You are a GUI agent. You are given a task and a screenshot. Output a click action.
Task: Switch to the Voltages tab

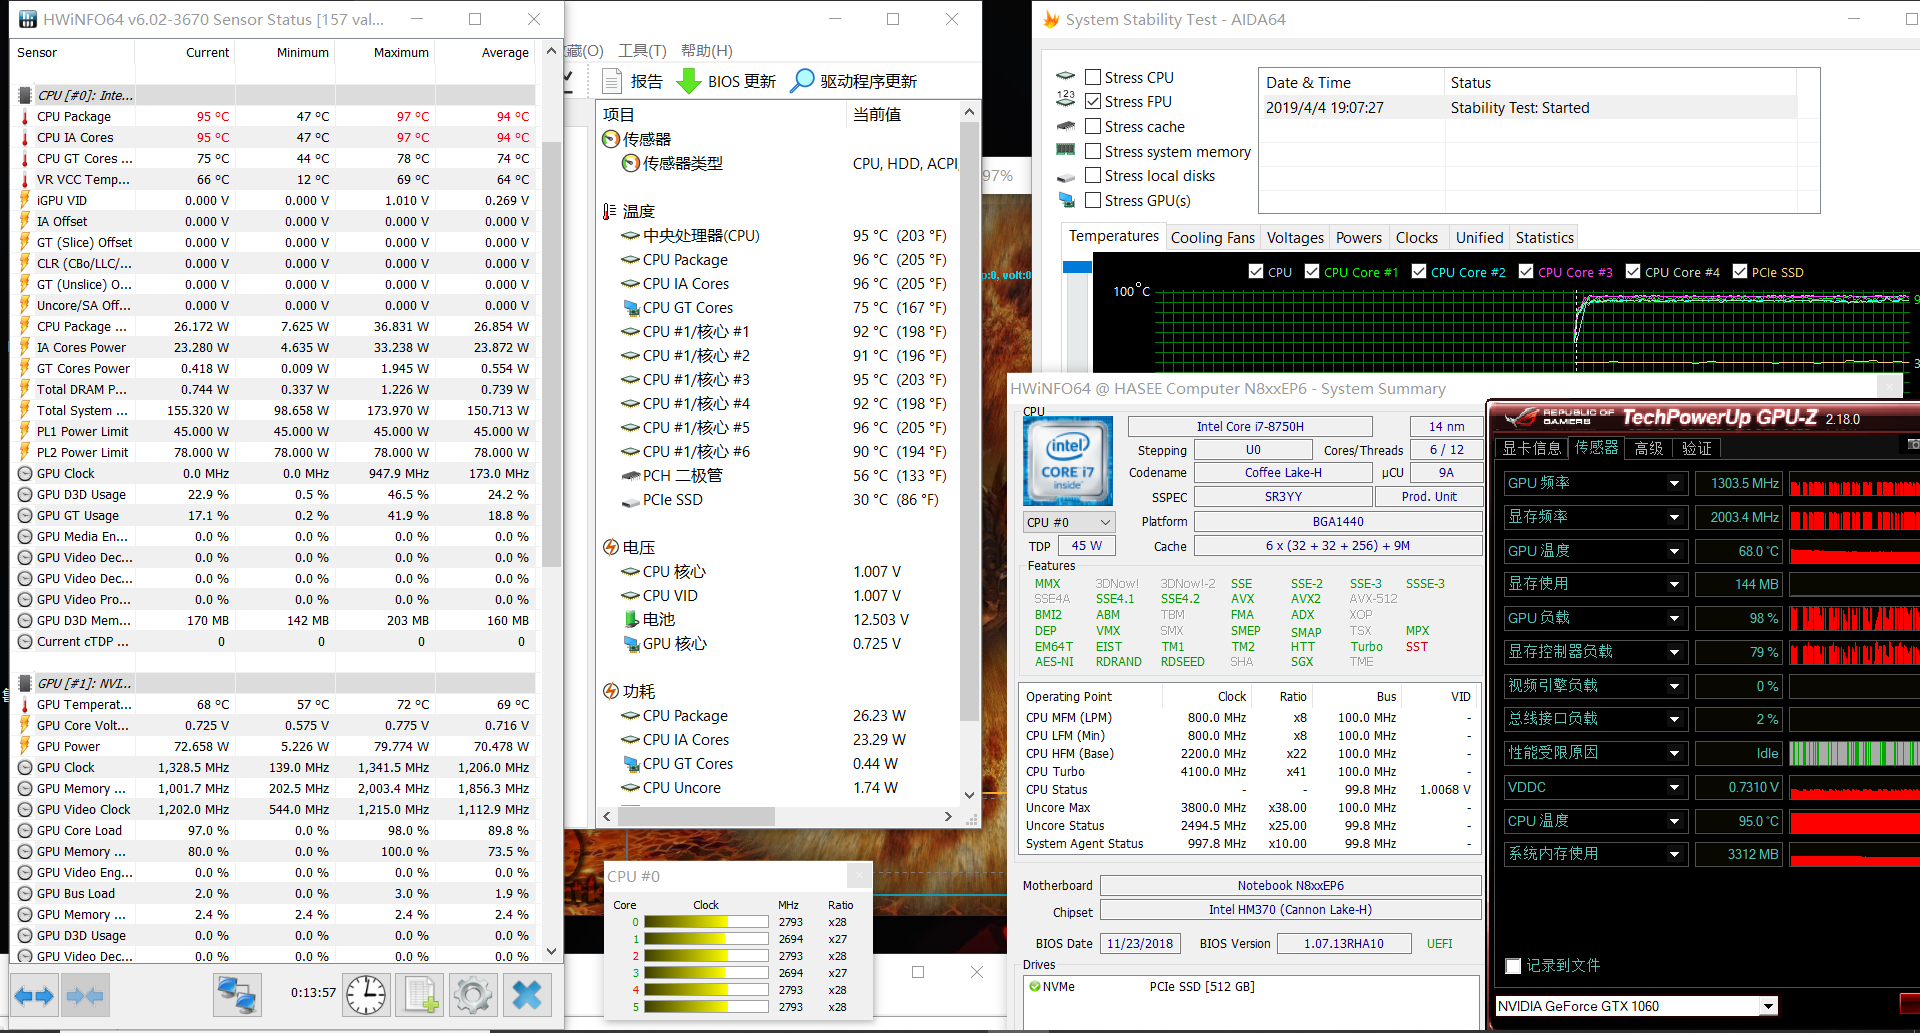(1295, 237)
